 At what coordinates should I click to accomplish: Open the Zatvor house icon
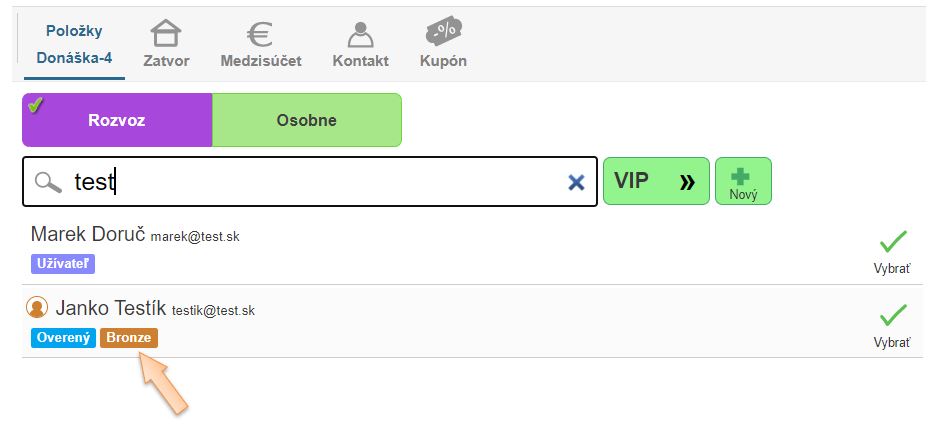166,35
